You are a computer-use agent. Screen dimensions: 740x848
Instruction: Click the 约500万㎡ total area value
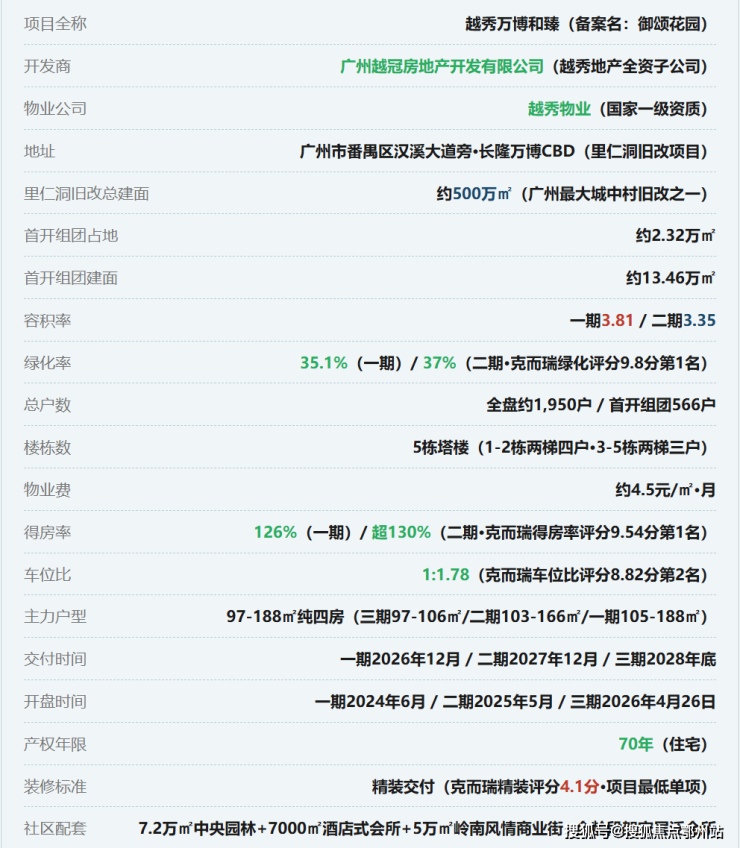click(x=474, y=193)
